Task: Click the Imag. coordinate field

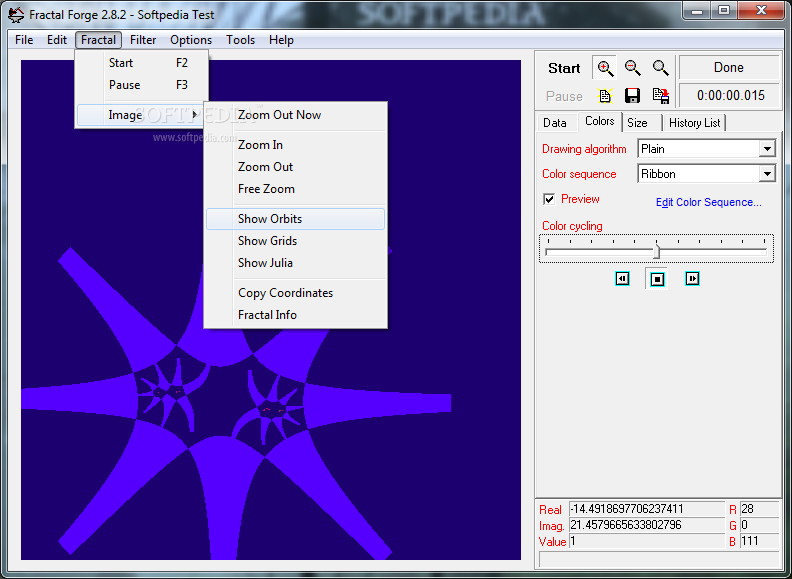Action: [x=647, y=525]
